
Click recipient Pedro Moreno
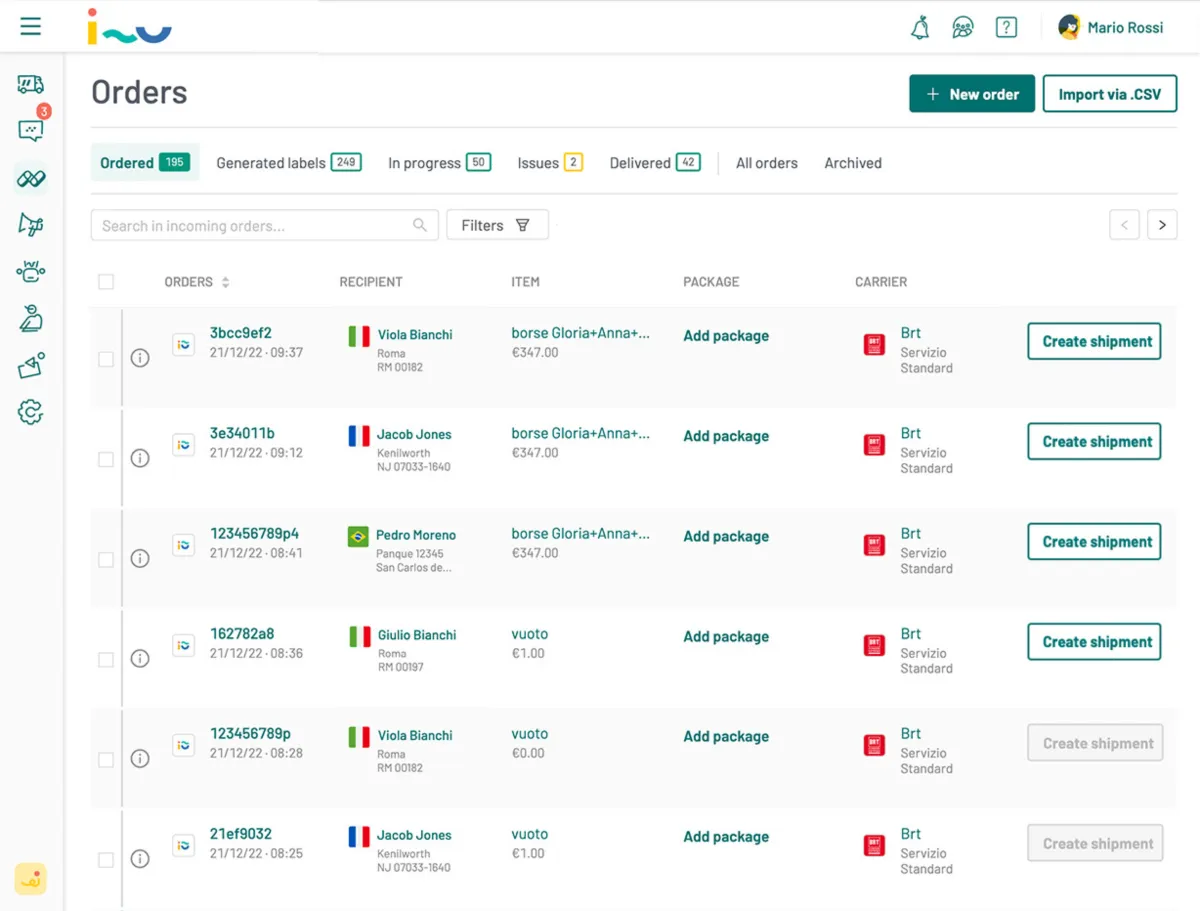pos(416,535)
